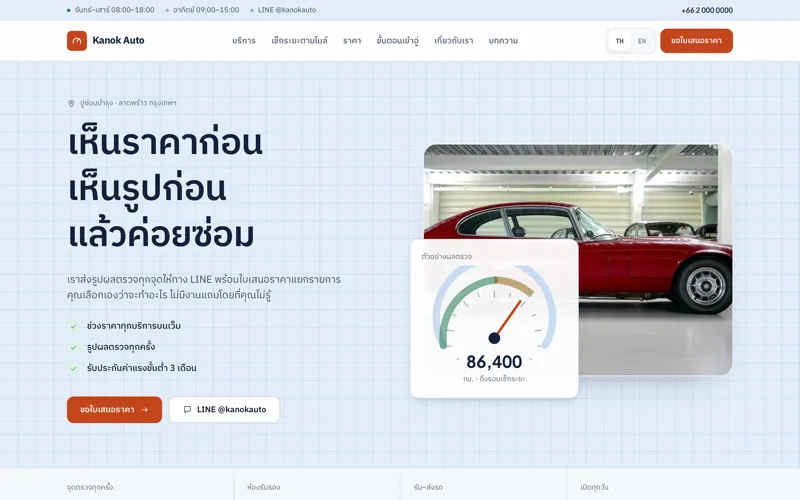
Task: Click the checkmark beside รับประกันค่าแรงขั้นต่ำ 3 เดือน
Action: (73, 368)
